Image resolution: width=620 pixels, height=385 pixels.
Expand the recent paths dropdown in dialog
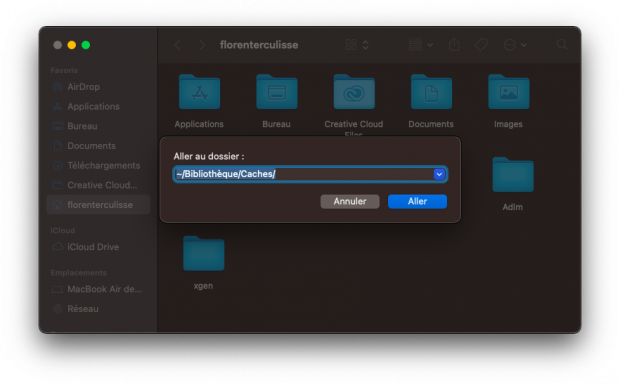pyautogui.click(x=439, y=174)
